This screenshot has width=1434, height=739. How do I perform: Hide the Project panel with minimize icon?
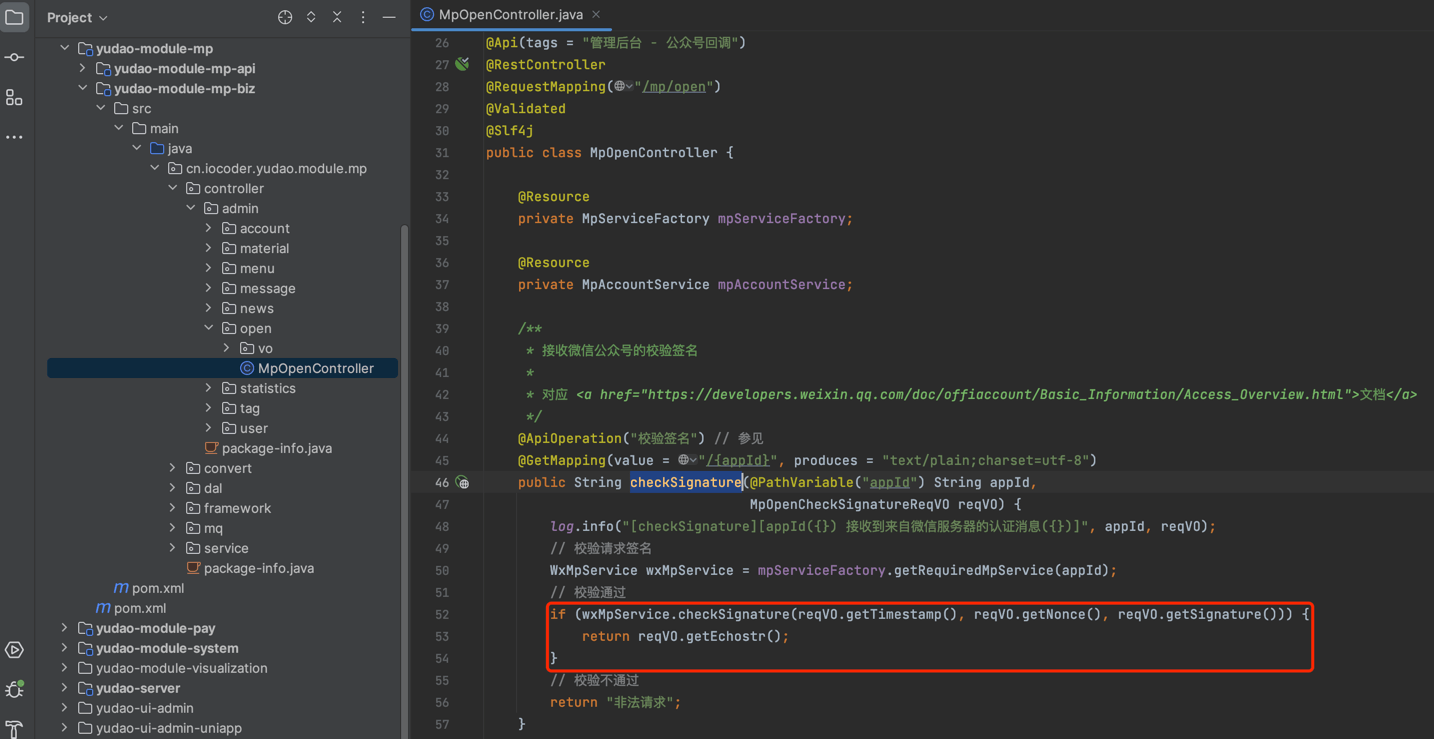pos(389,17)
